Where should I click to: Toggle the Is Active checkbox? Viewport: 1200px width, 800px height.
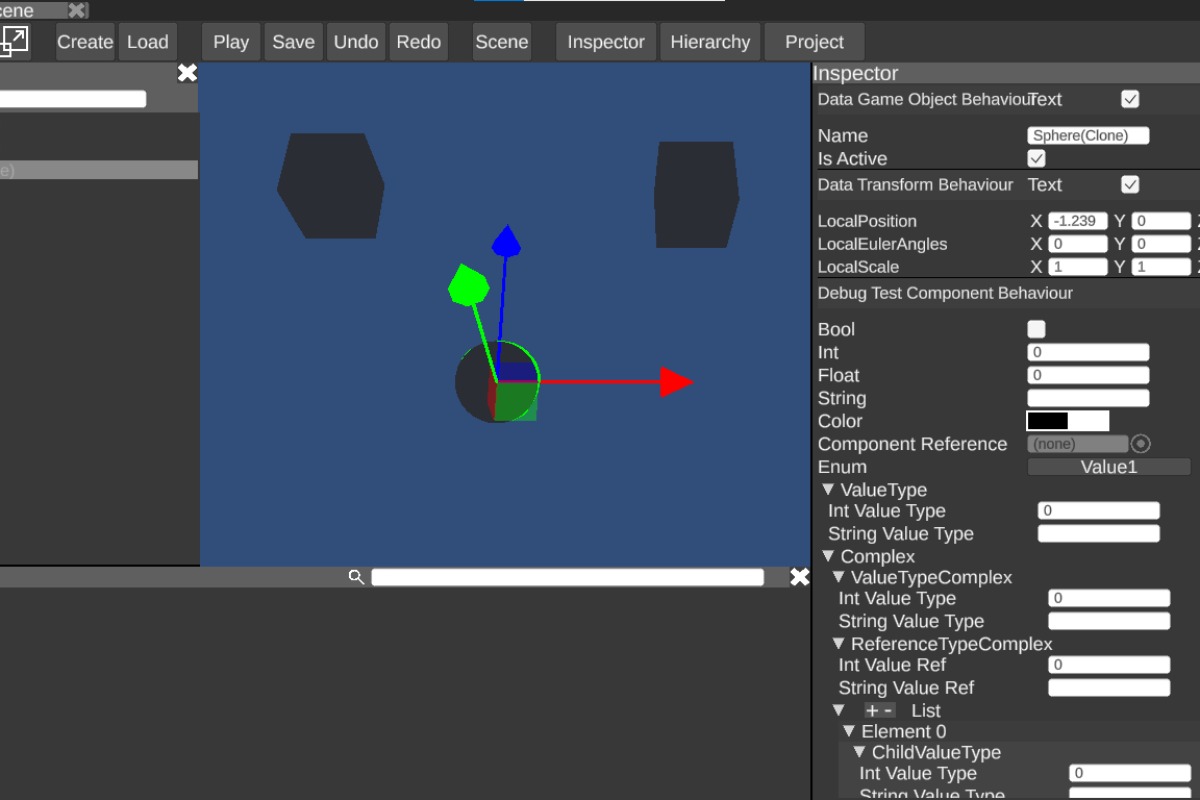pos(1037,159)
